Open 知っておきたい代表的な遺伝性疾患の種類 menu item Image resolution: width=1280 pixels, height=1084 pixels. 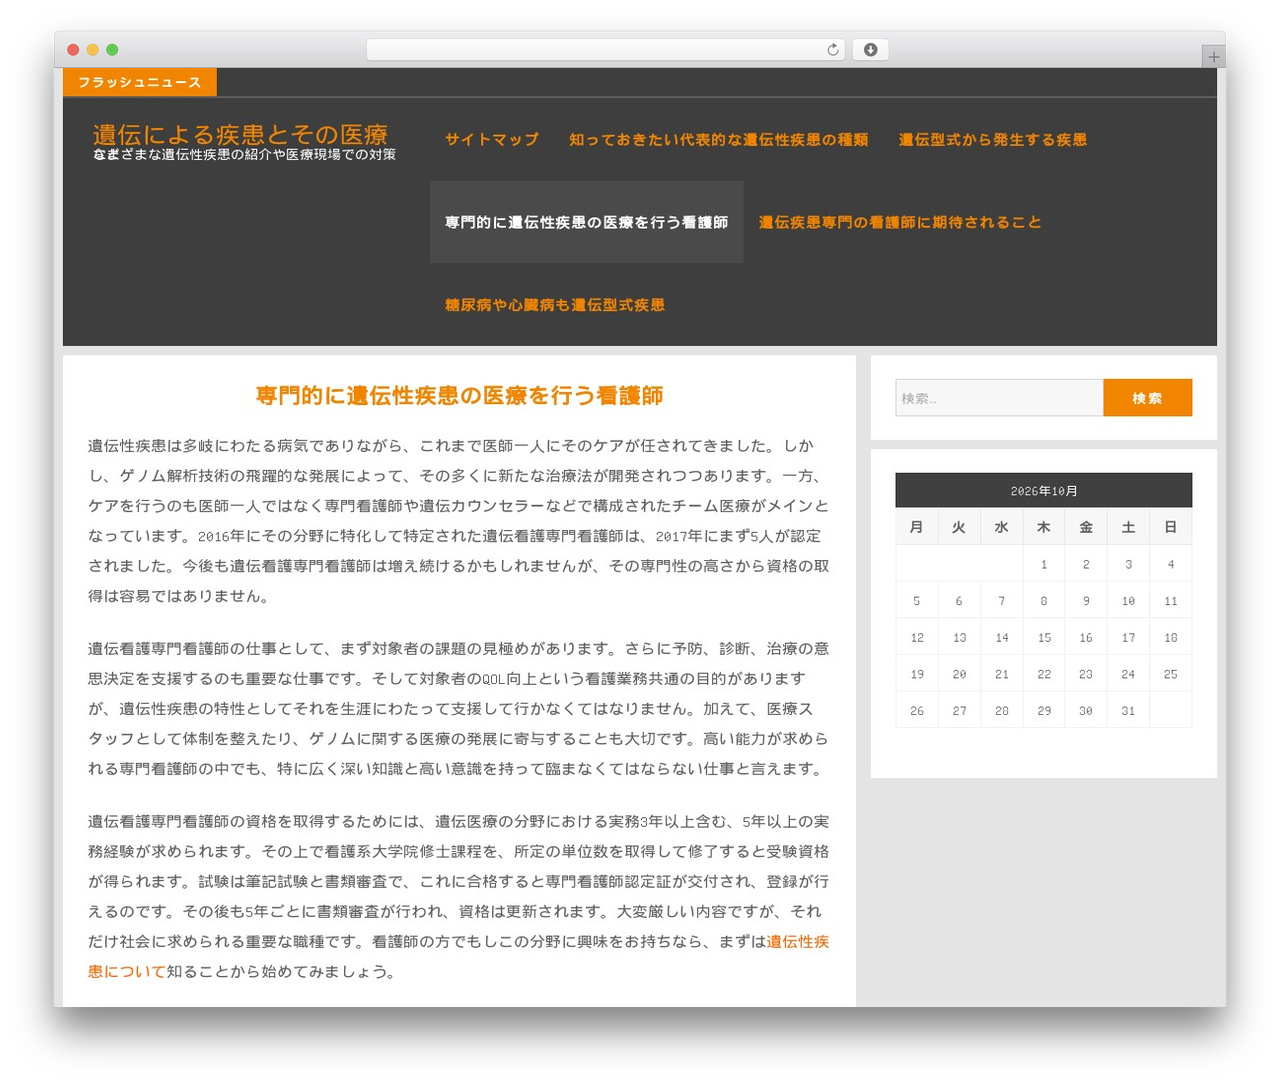(x=719, y=140)
